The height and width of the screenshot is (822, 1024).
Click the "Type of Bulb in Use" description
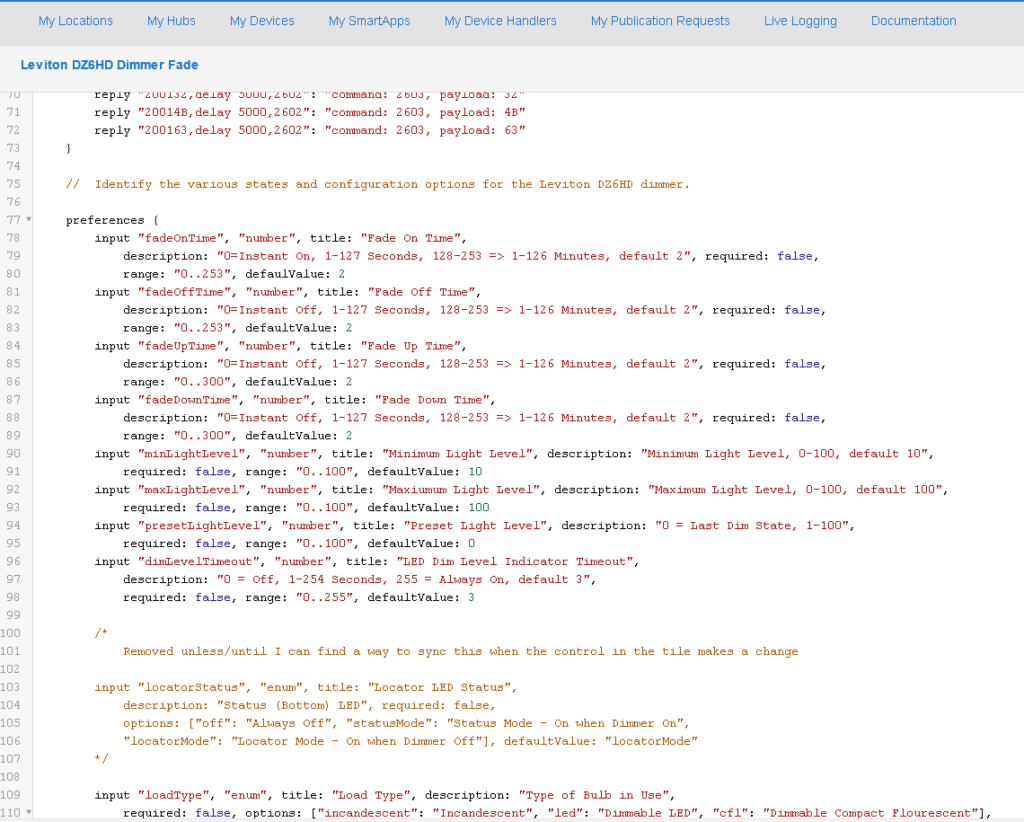coord(594,795)
